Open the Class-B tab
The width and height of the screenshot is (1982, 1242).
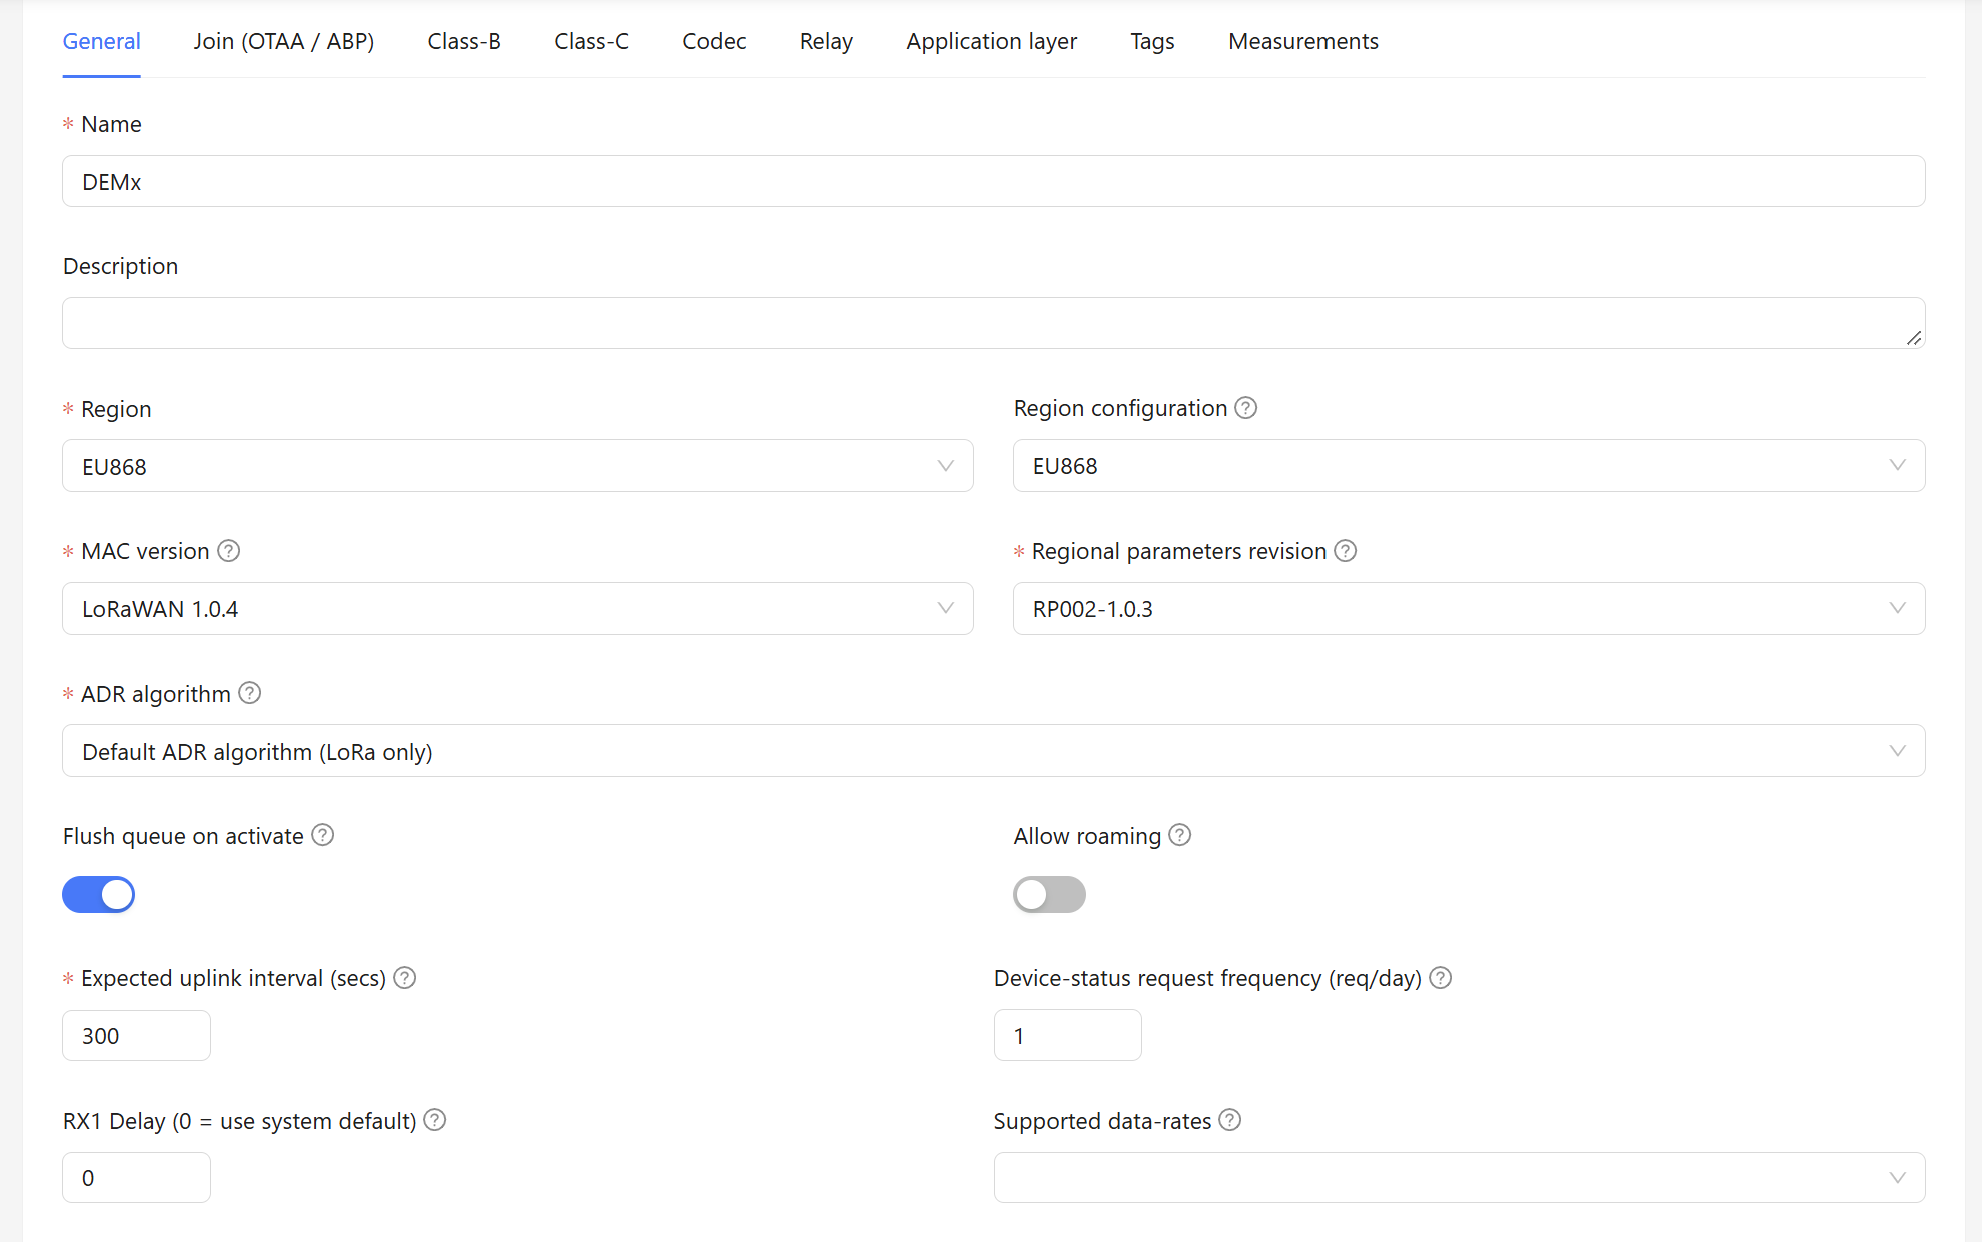tap(464, 42)
